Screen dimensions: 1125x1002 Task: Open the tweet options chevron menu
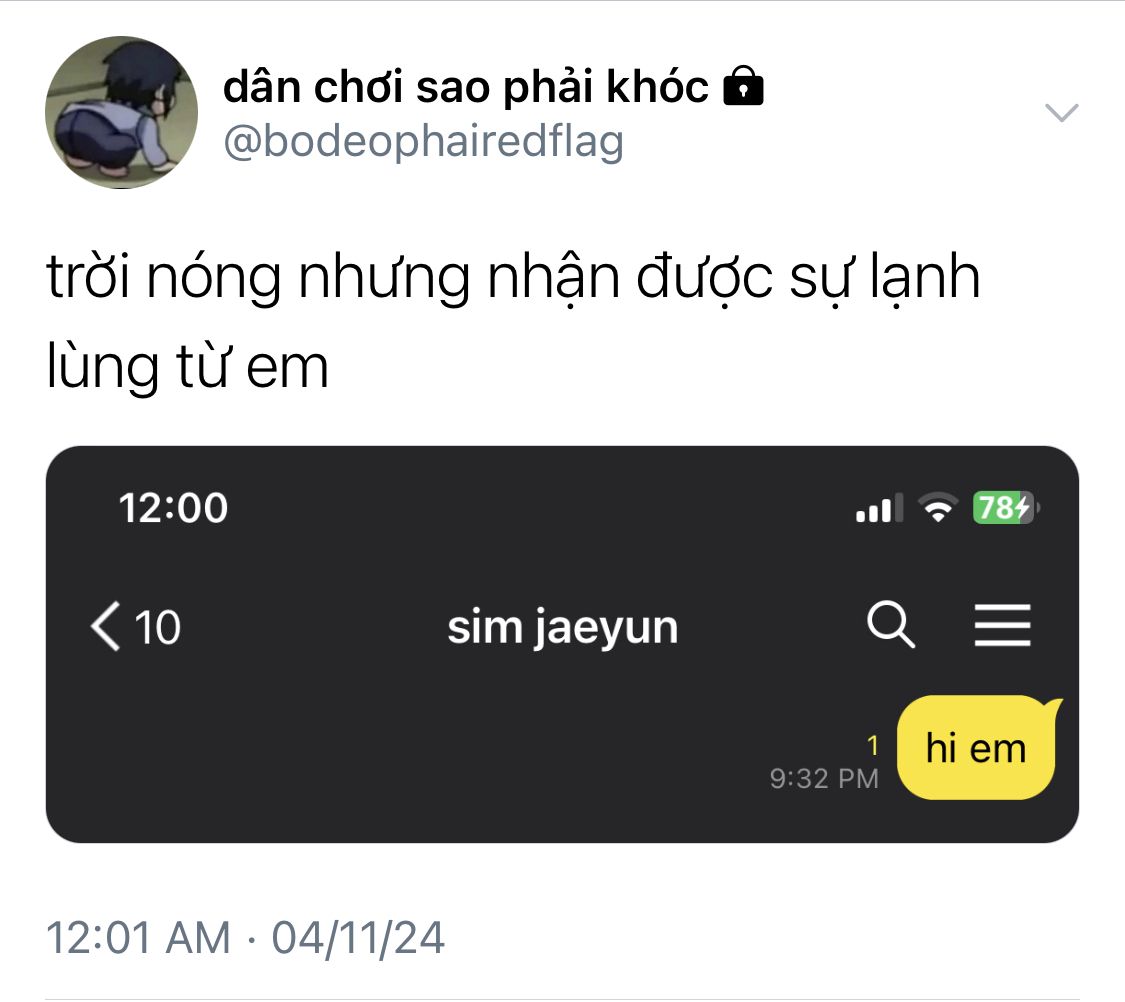1061,113
